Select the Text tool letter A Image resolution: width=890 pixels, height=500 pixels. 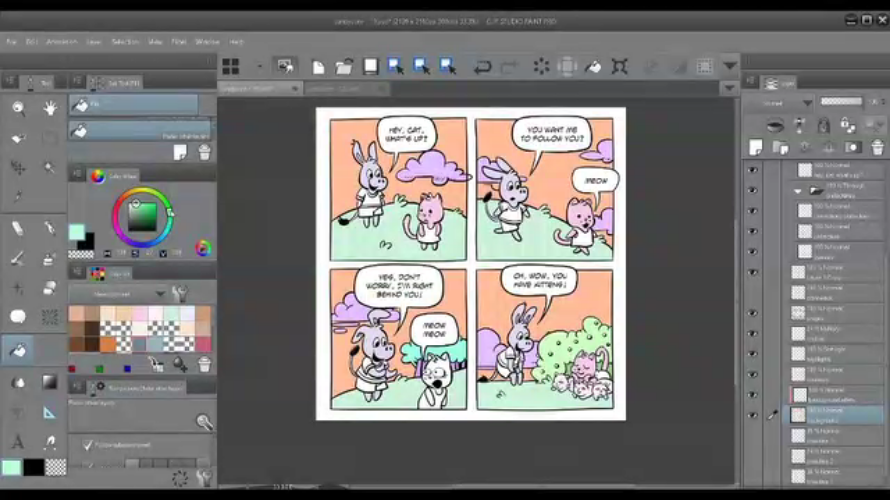pos(18,442)
